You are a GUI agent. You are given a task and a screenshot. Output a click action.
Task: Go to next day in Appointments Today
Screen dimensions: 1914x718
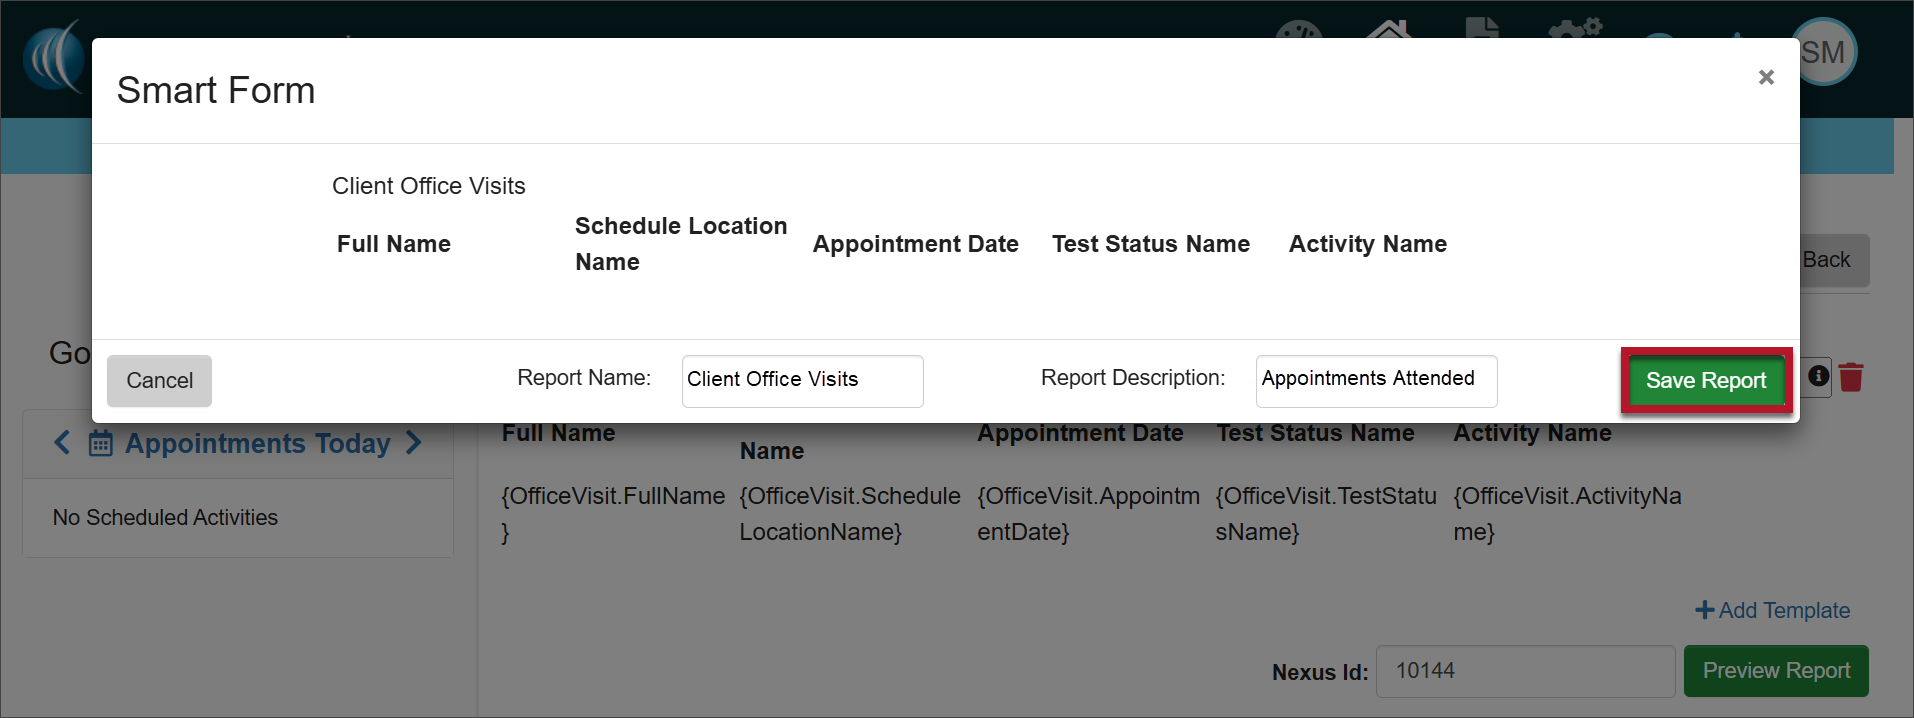pyautogui.click(x=414, y=443)
